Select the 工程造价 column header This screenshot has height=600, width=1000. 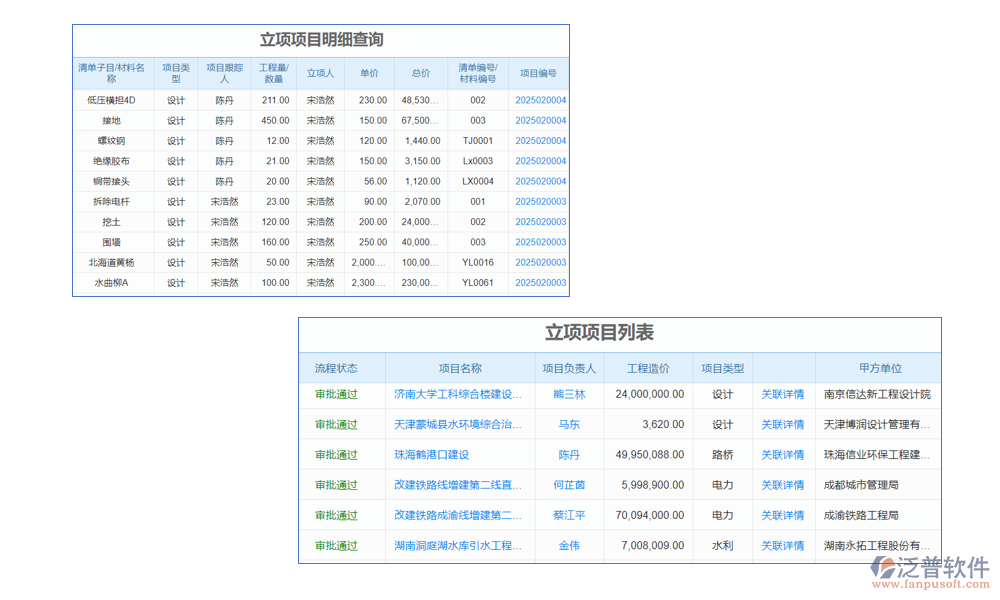(644, 367)
